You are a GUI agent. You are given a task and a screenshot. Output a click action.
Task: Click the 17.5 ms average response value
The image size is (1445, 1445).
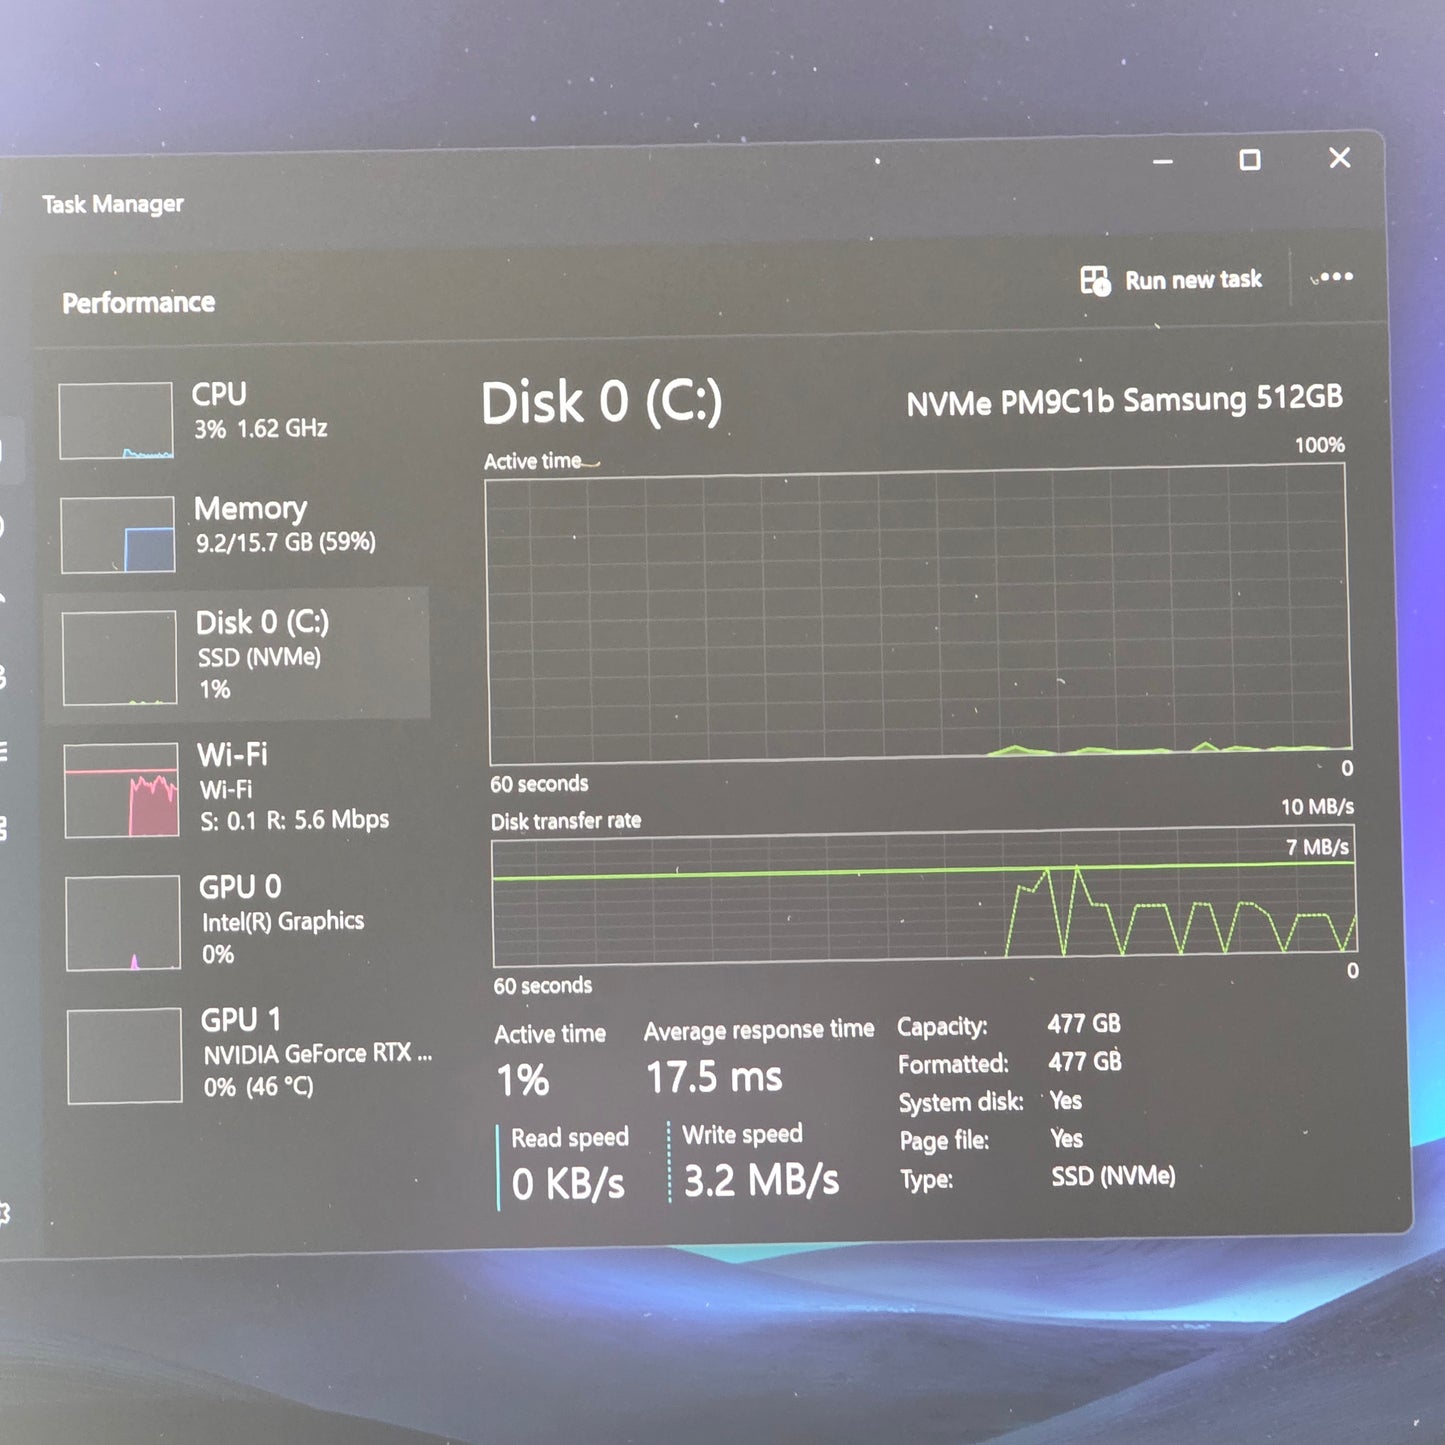click(714, 1077)
